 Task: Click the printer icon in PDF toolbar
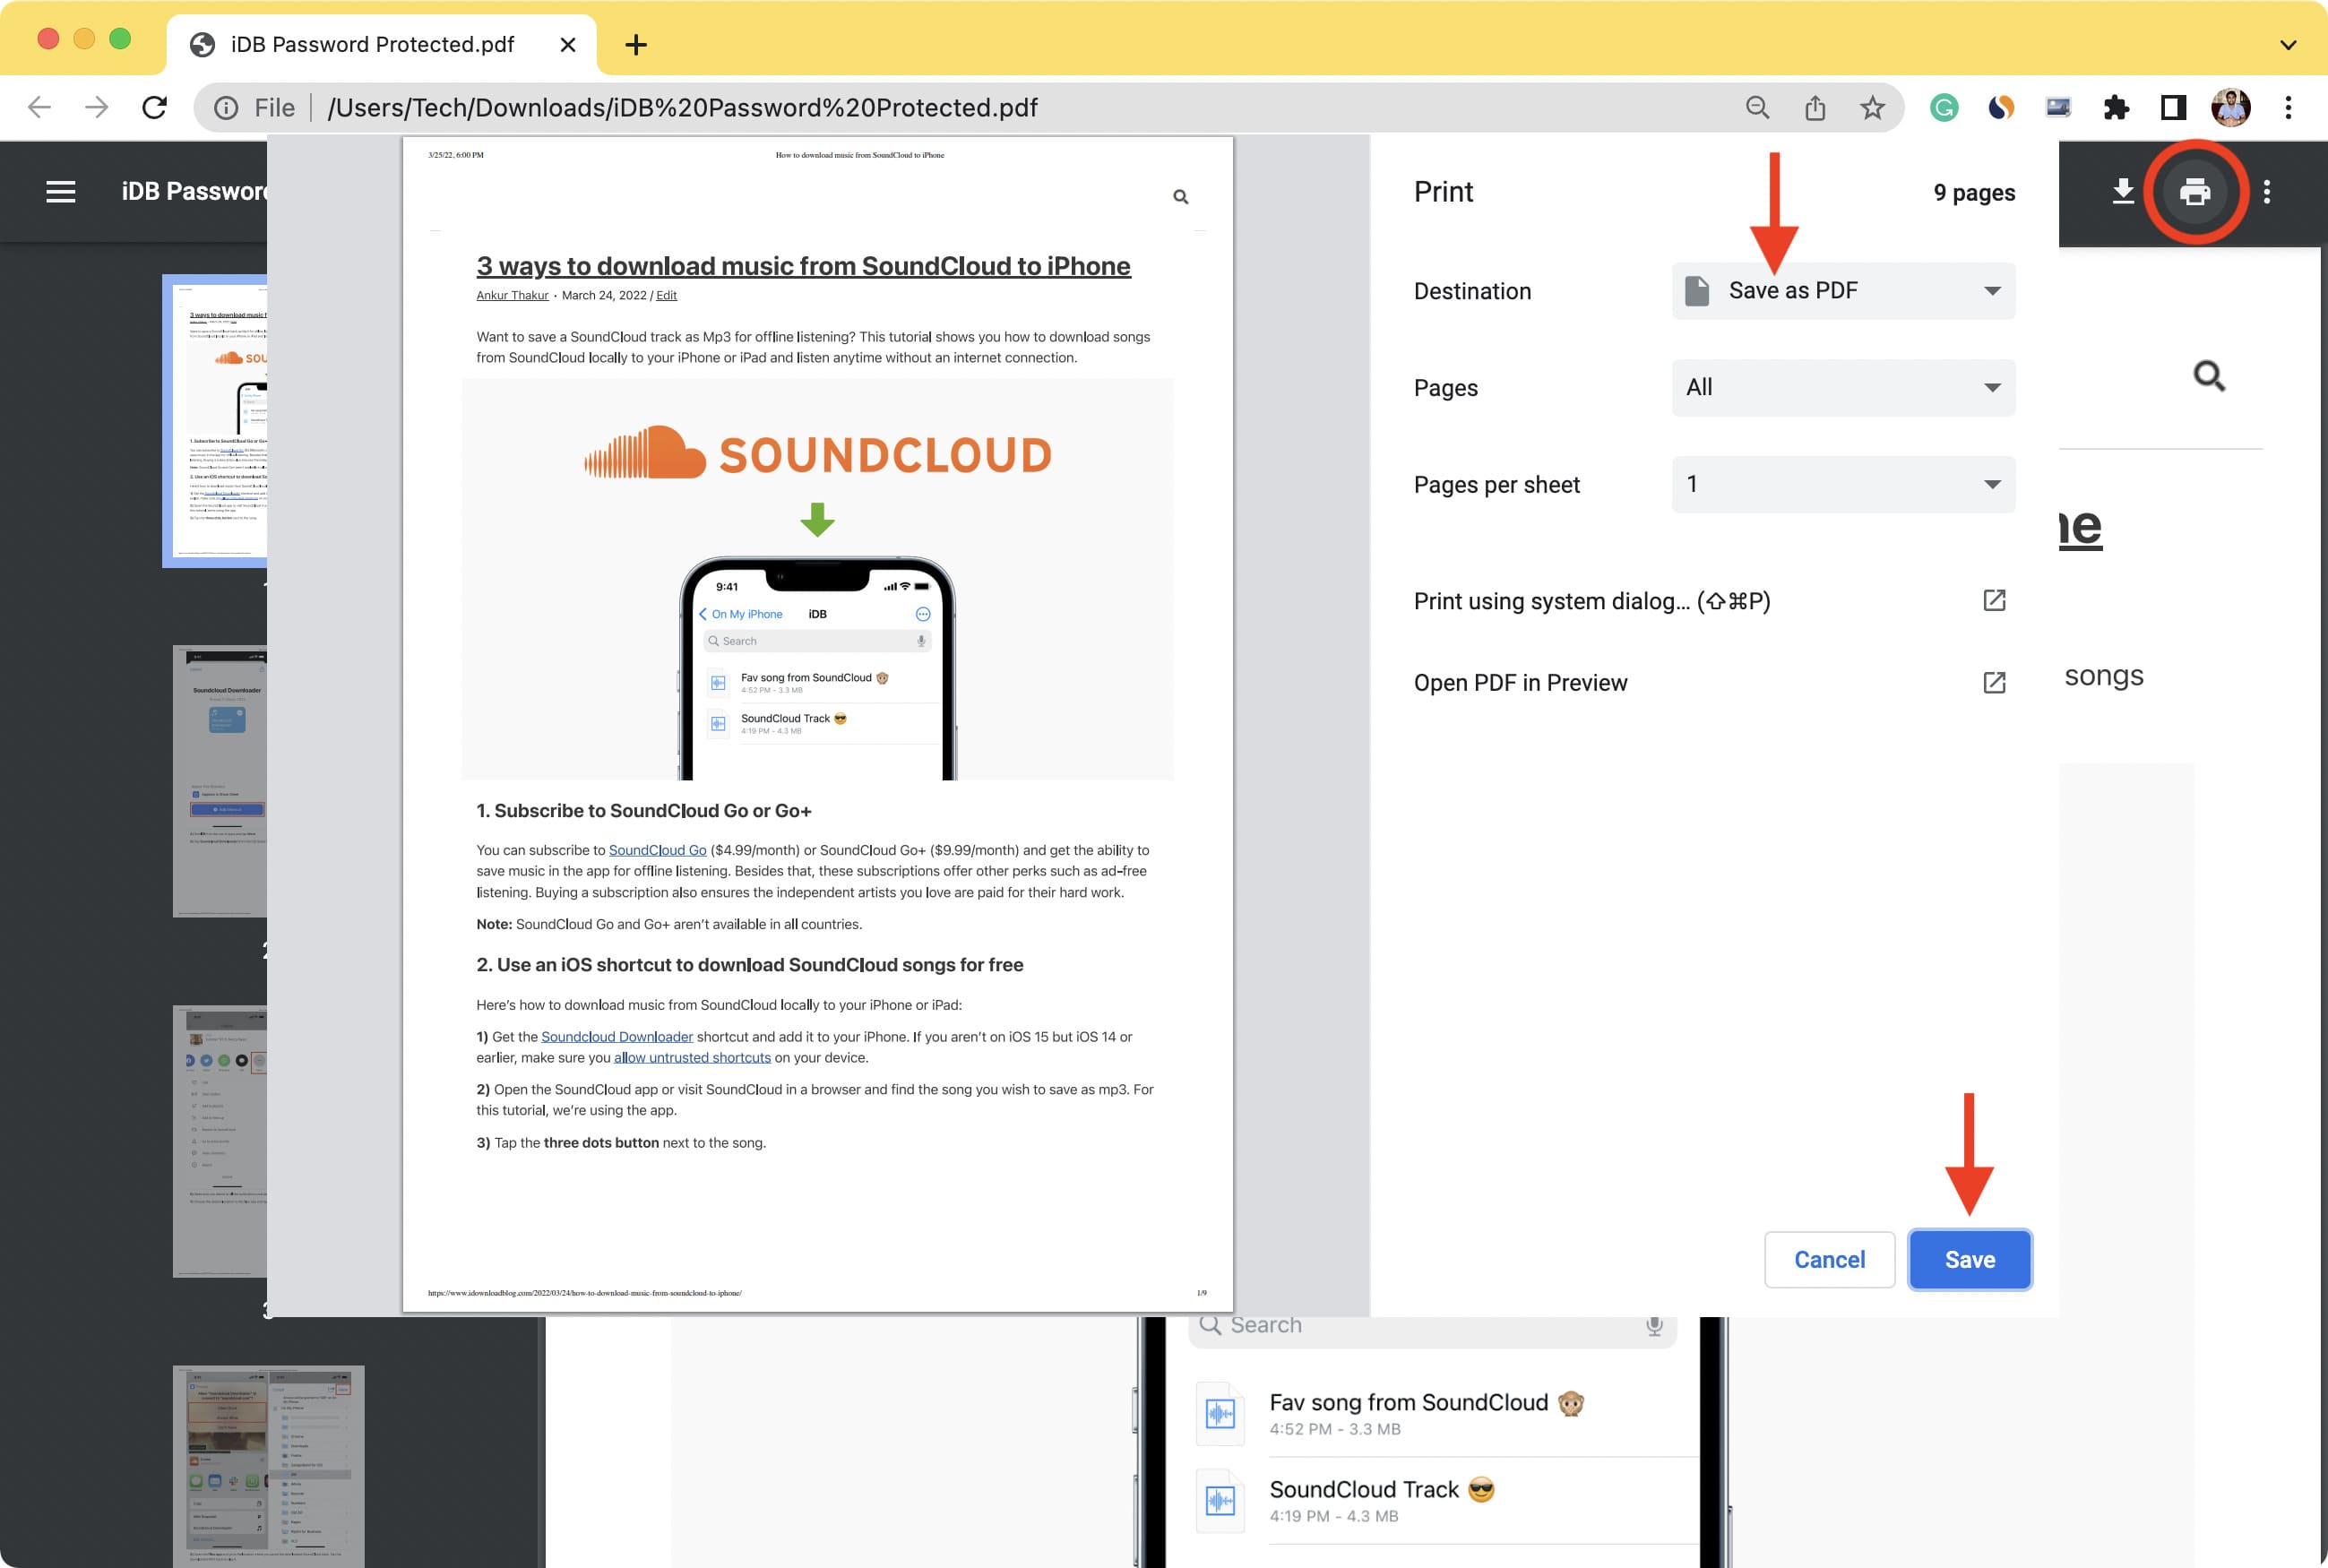pyautogui.click(x=2194, y=192)
